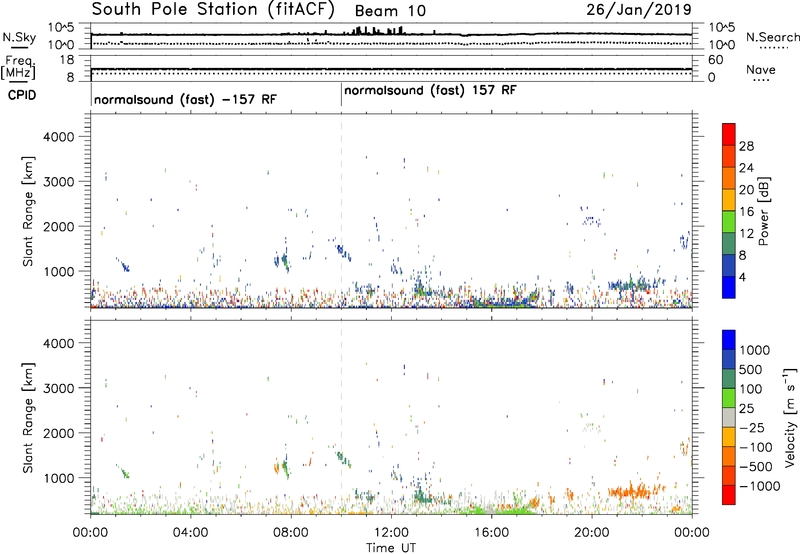Click the '18' frequency axis label
This screenshot has height=554, width=800.
(67, 60)
